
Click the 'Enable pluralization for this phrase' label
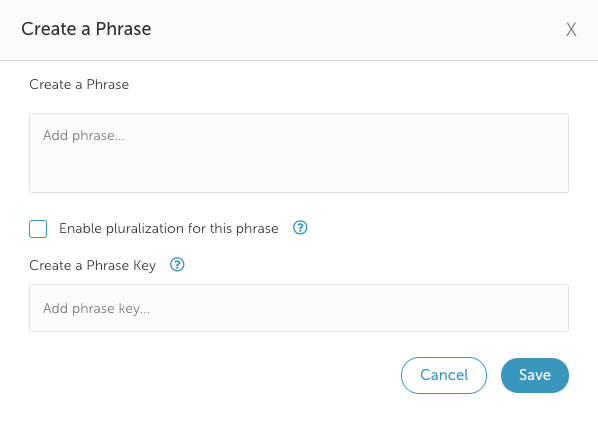(169, 228)
